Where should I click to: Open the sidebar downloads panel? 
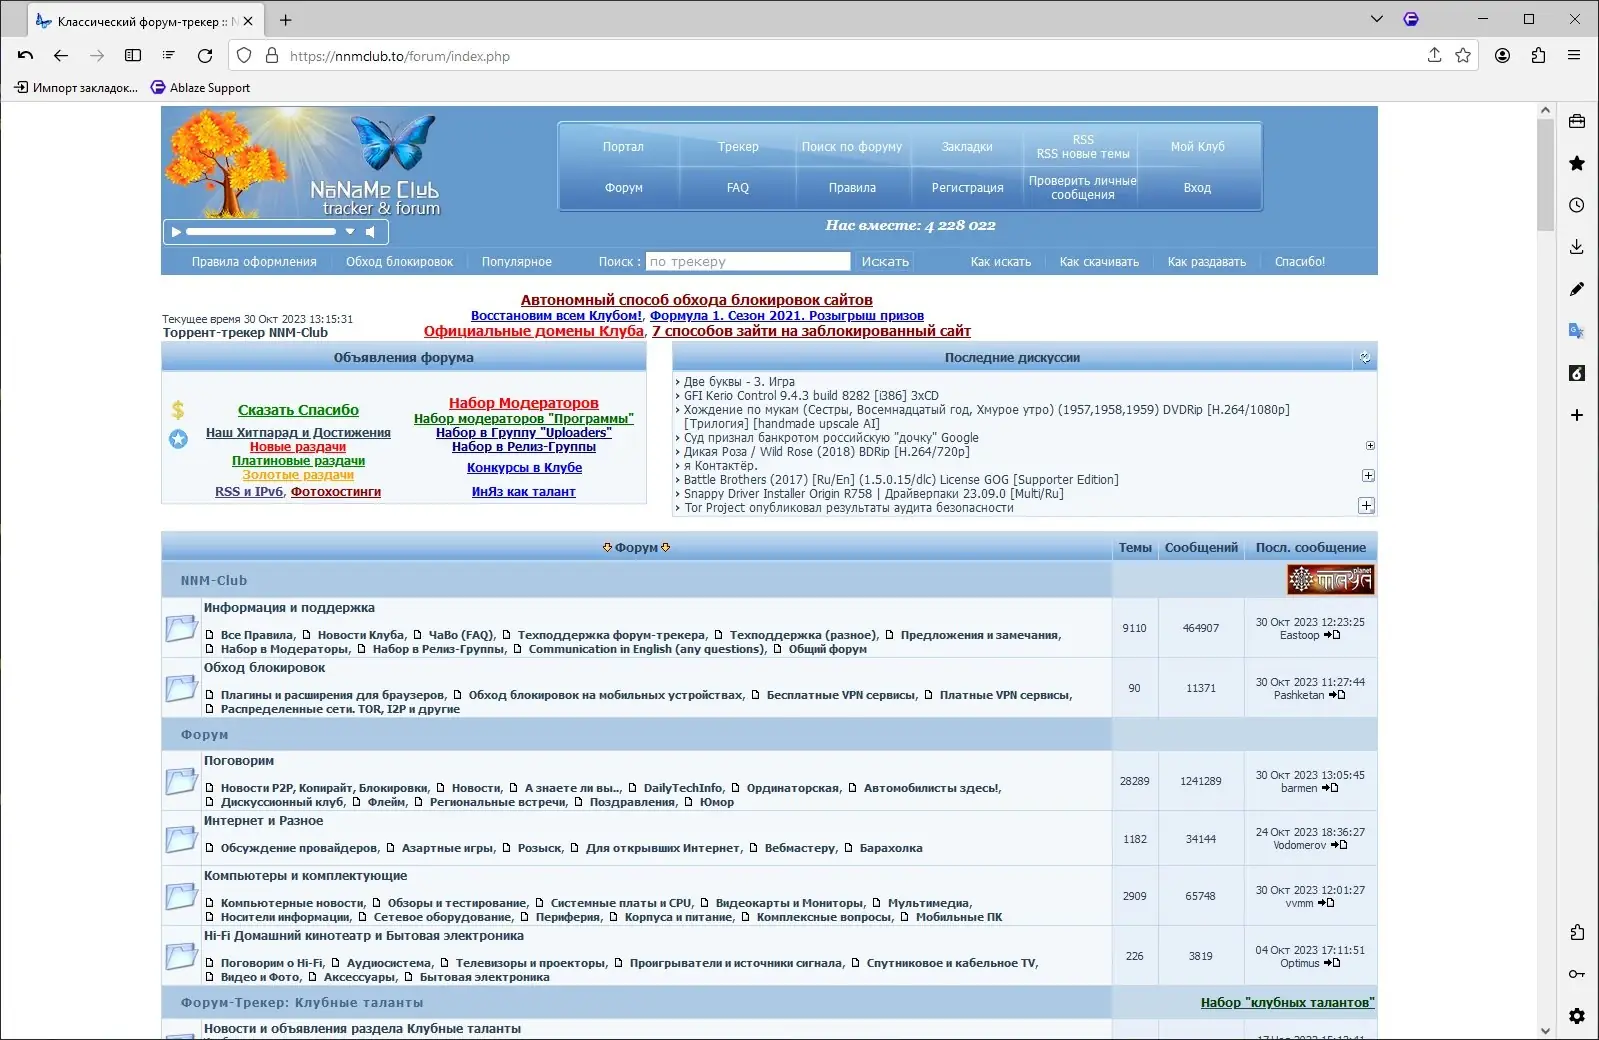coord(1577,247)
